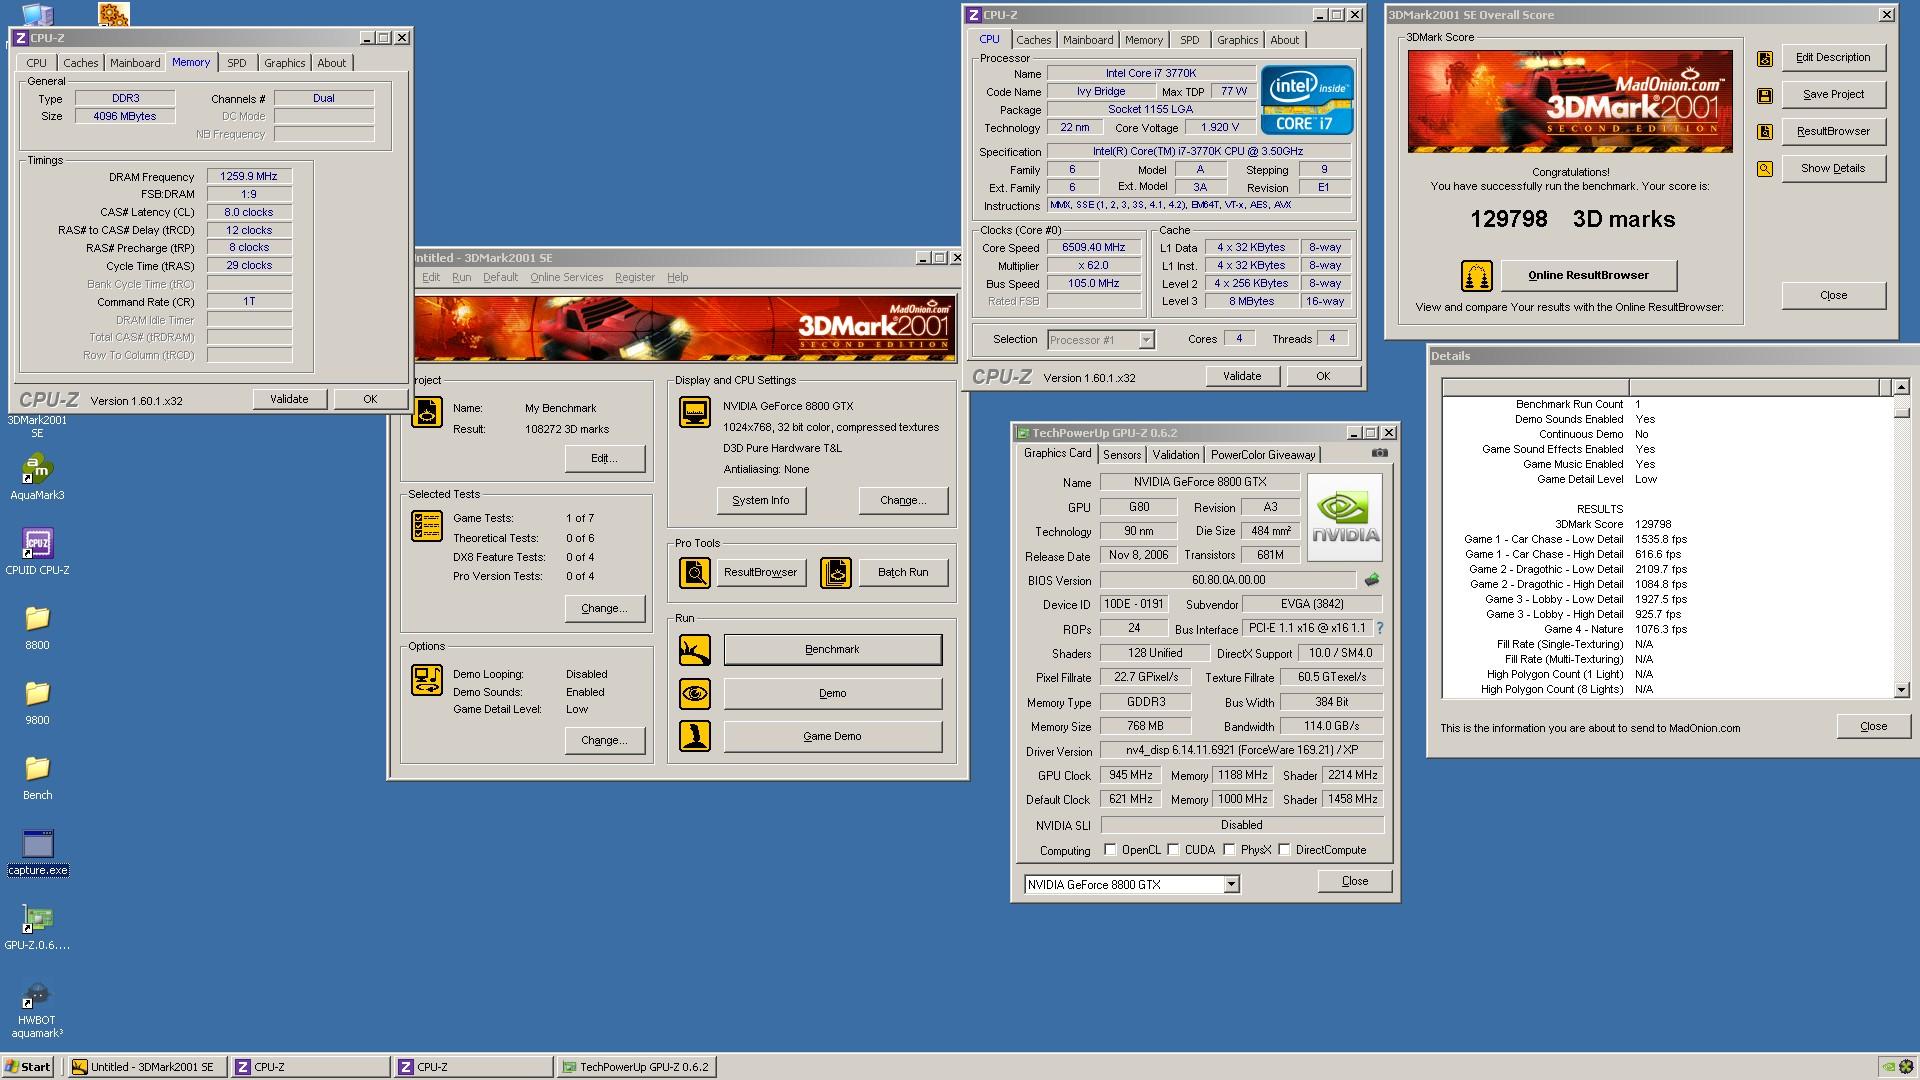Screen dimensions: 1920x1080
Task: Click the Save Project floppy icon
Action: point(1765,96)
